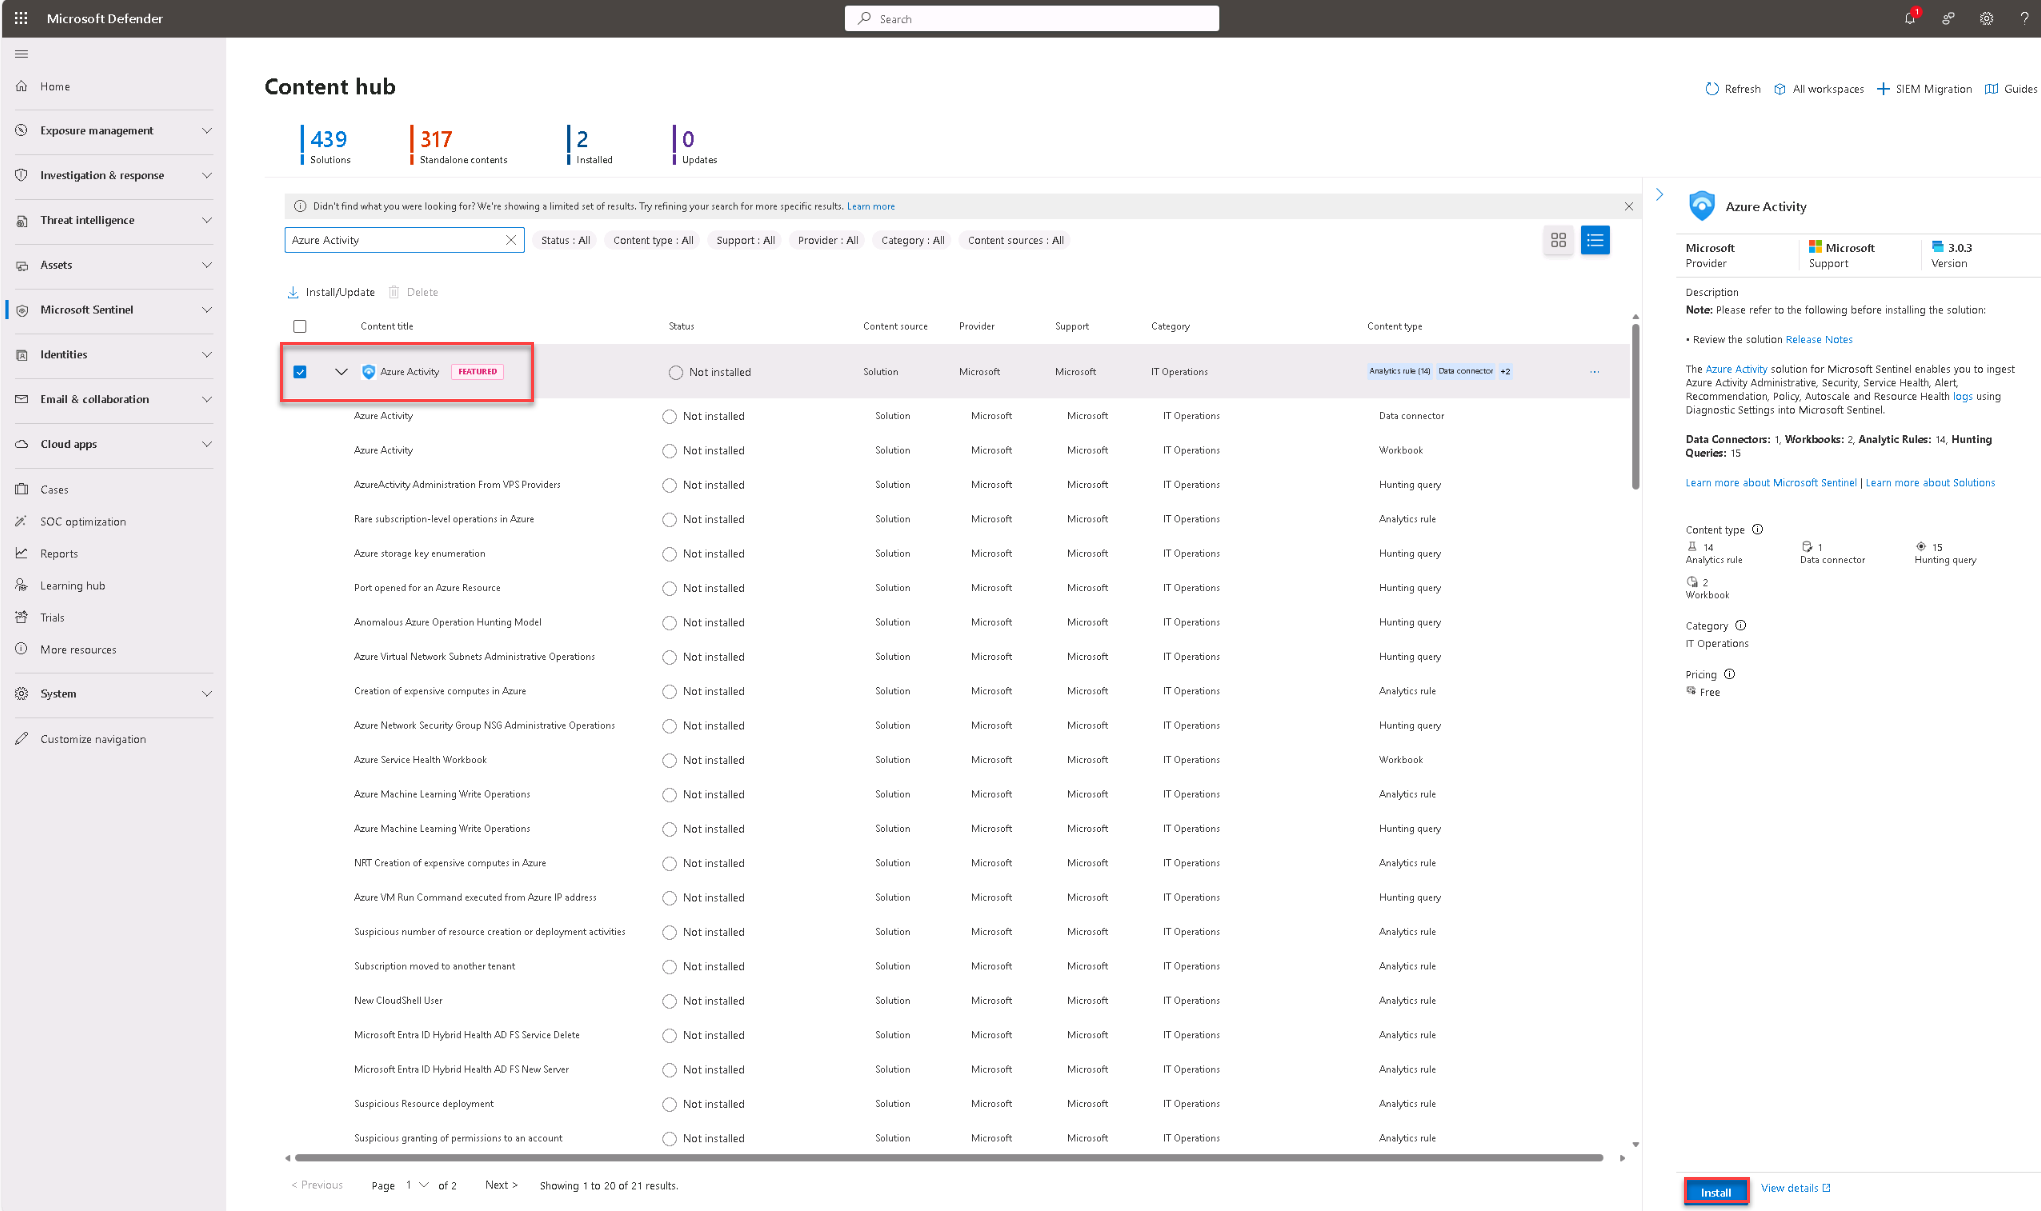This screenshot has width=2041, height=1211.
Task: Click the vertical scrollbar of the table
Action: (x=1636, y=405)
